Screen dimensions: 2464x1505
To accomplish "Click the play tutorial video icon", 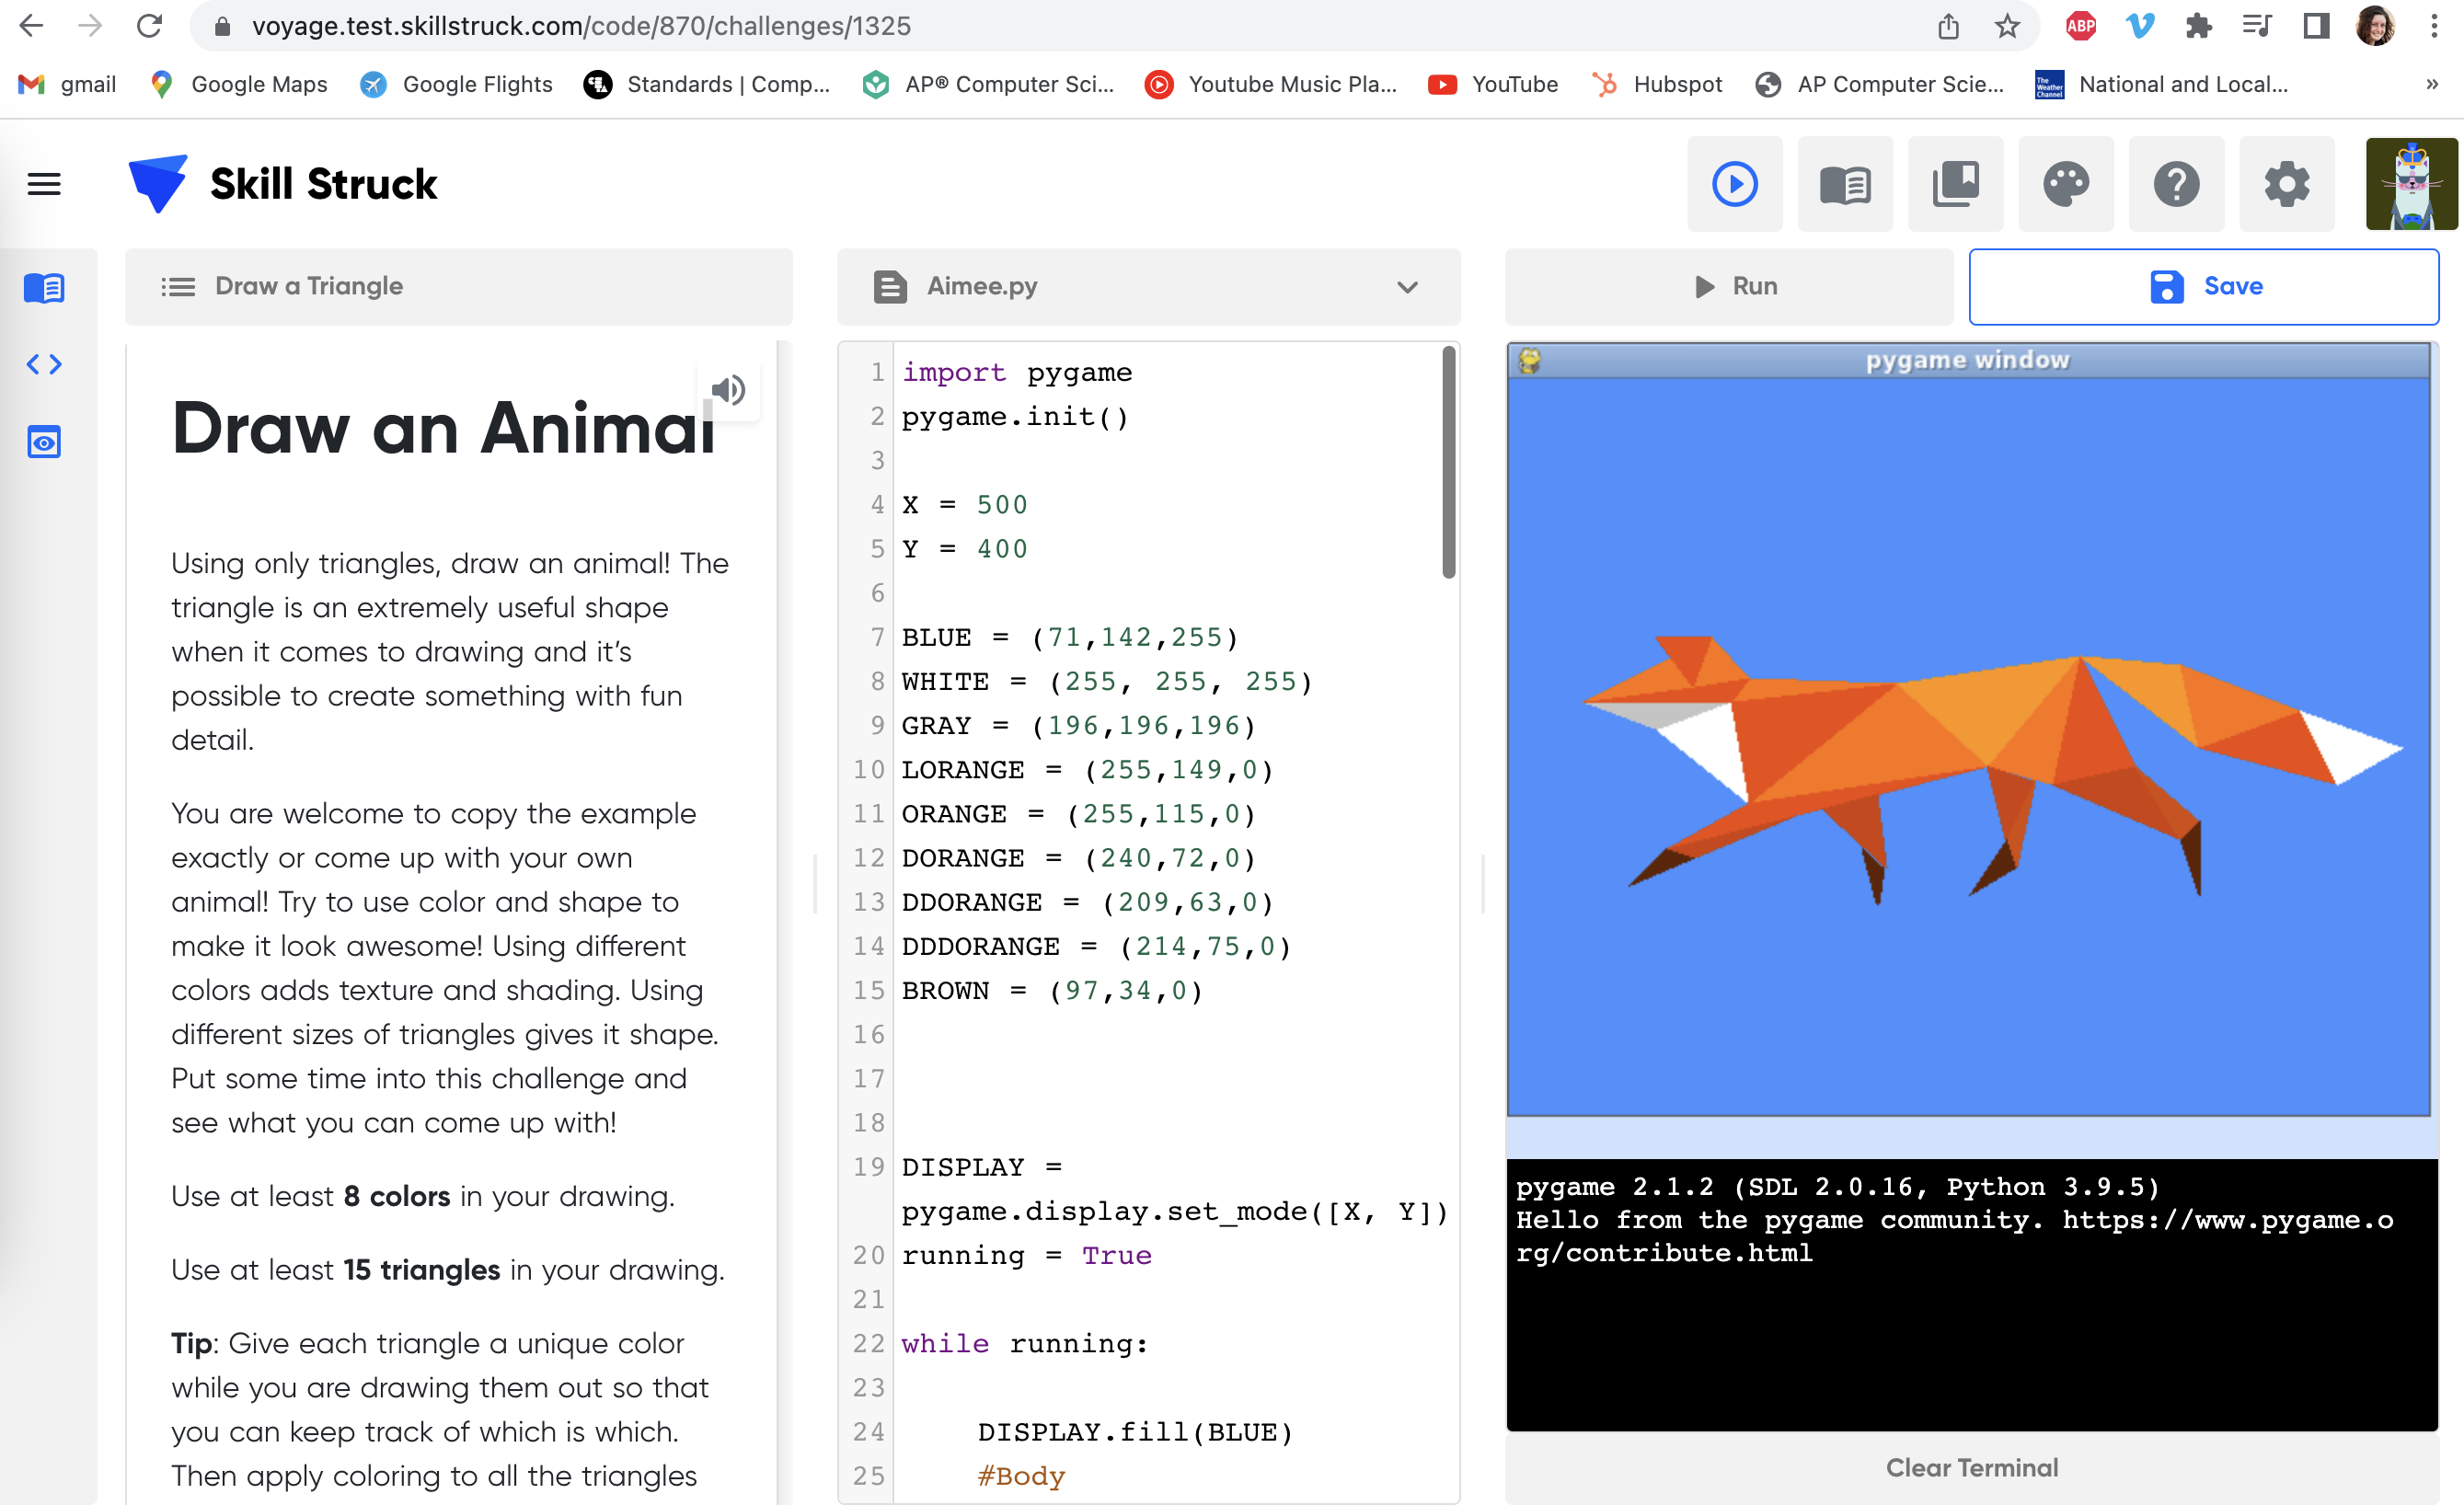I will pyautogui.click(x=1734, y=184).
